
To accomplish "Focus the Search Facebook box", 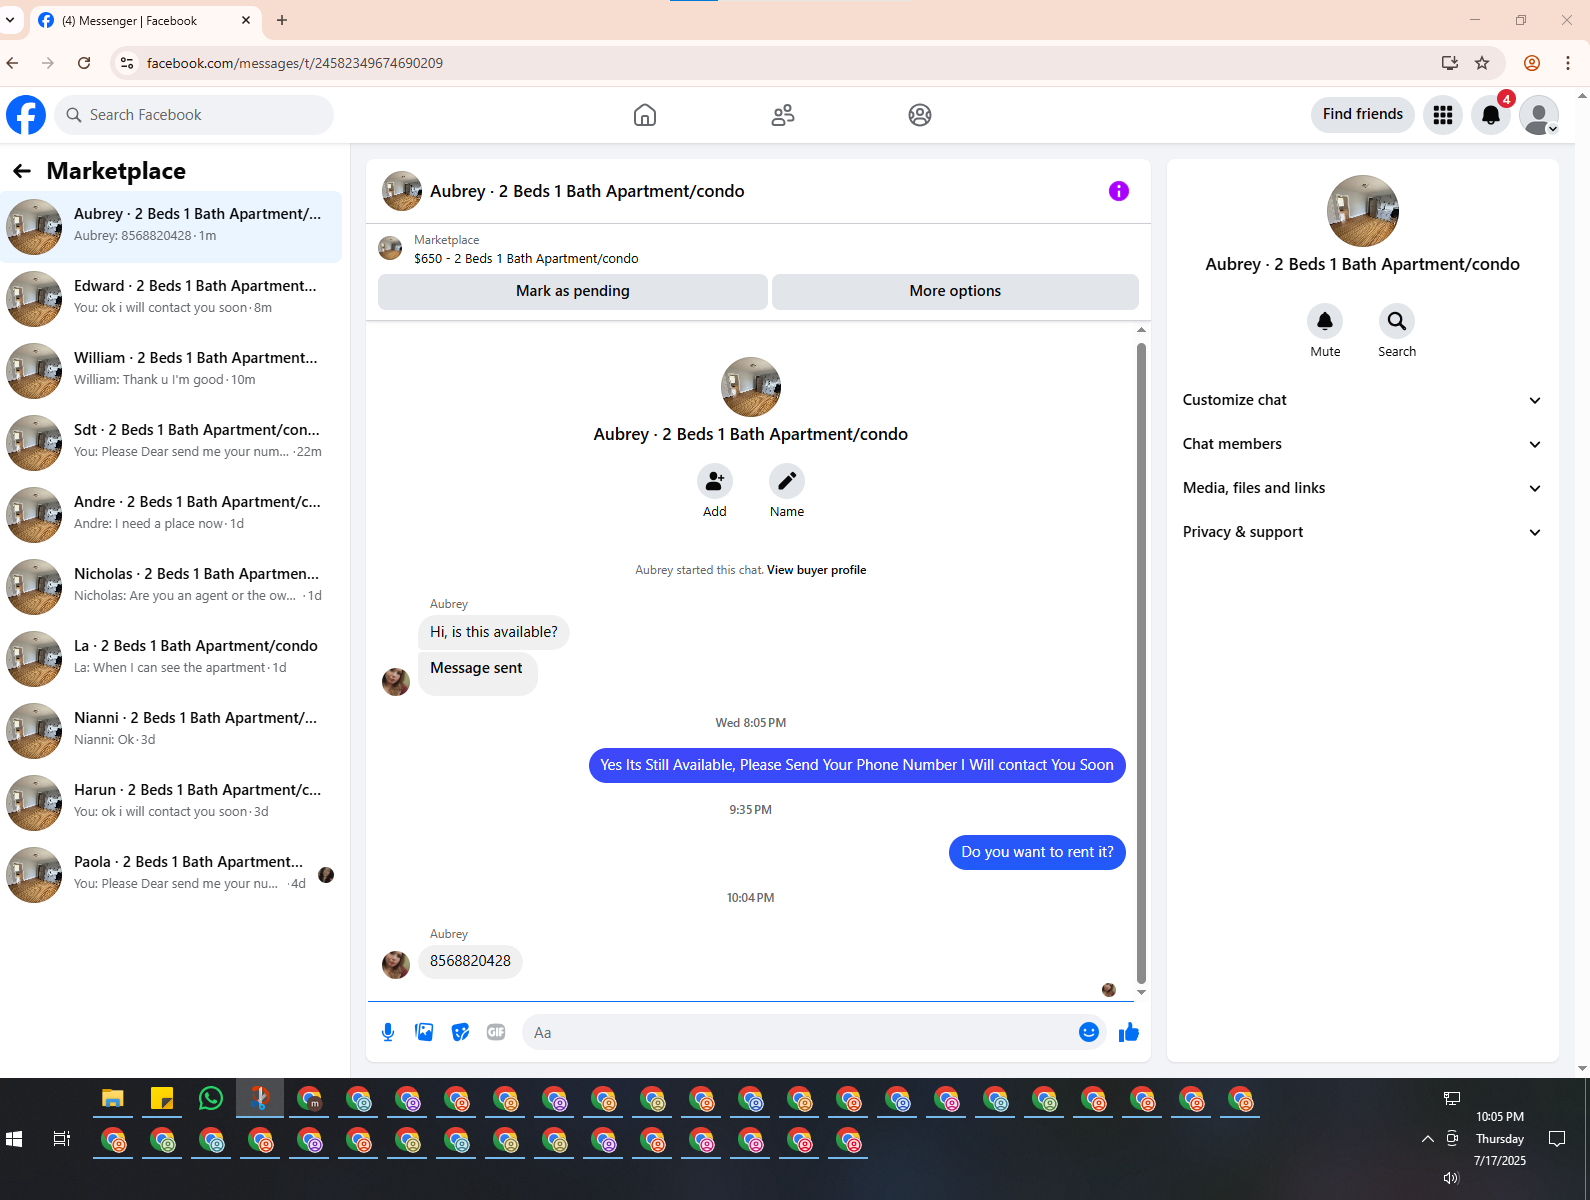I will (x=194, y=115).
